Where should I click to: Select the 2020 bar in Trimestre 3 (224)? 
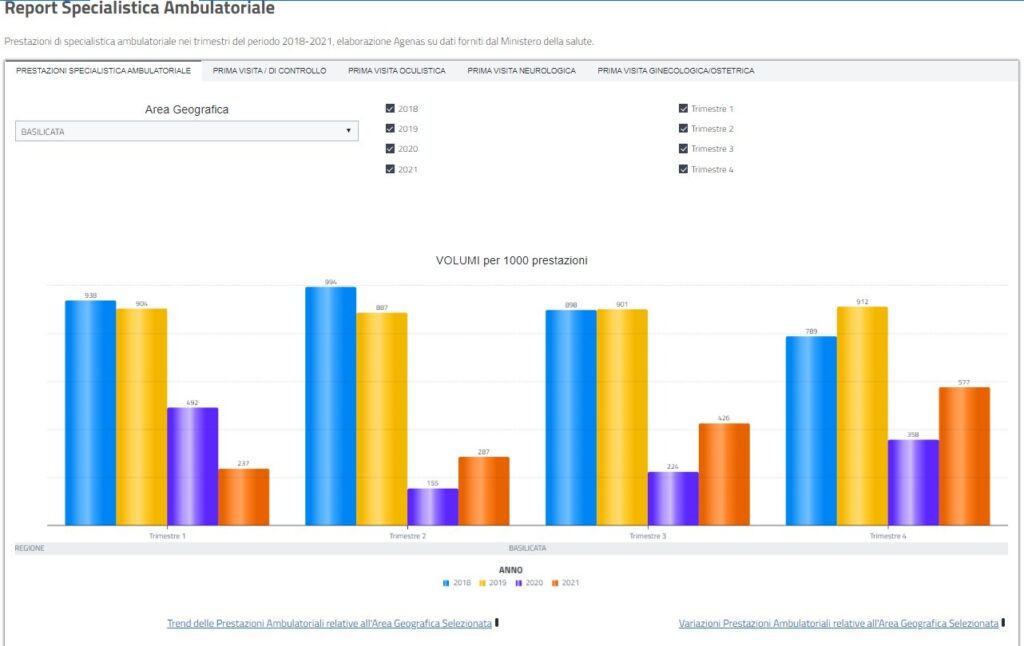pyautogui.click(x=673, y=498)
